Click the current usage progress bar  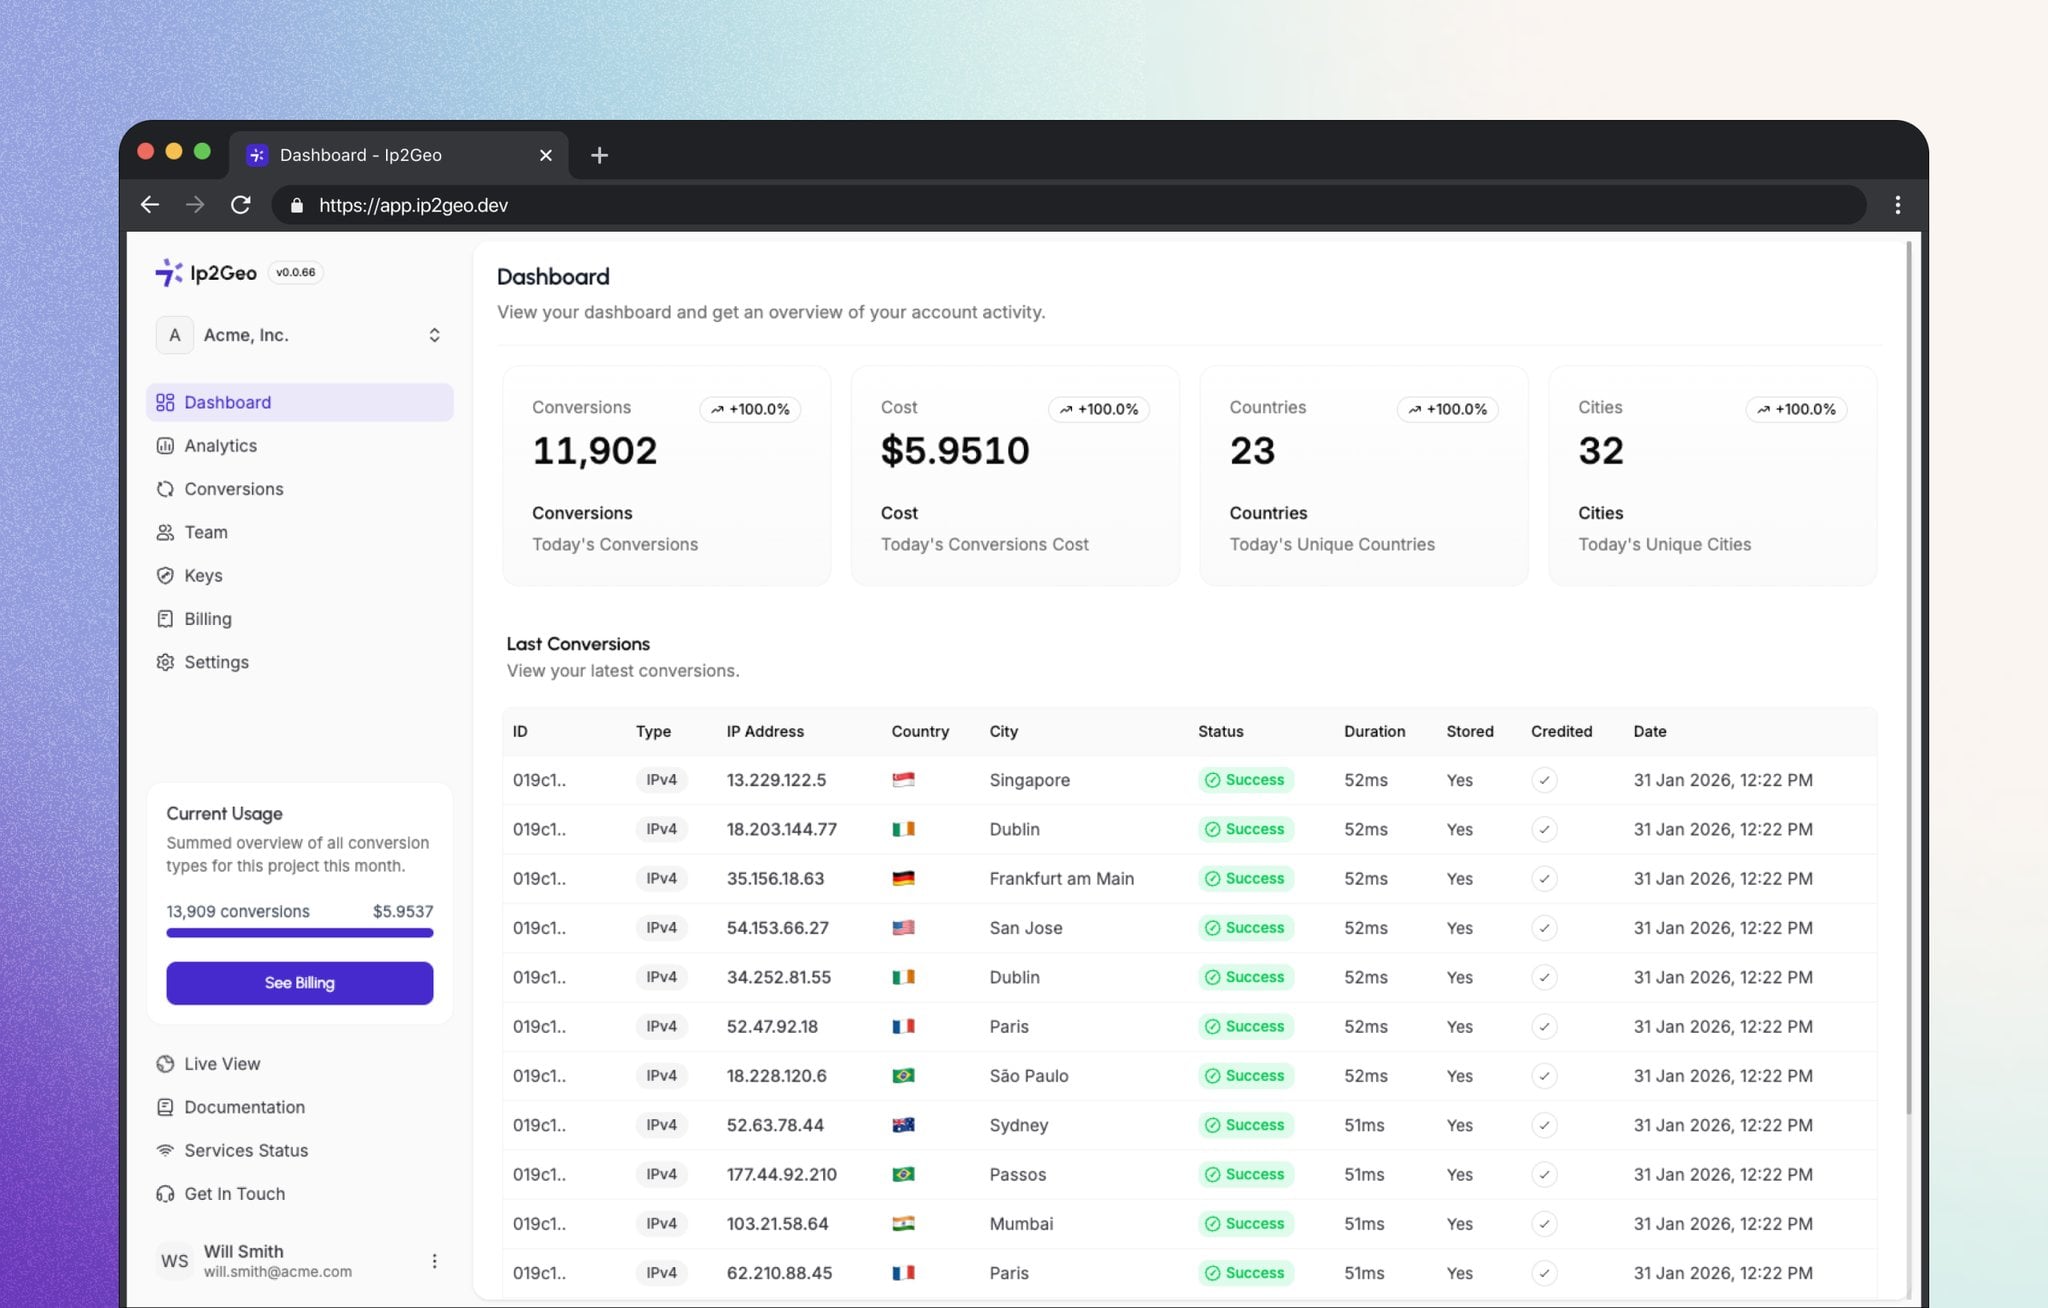click(299, 933)
